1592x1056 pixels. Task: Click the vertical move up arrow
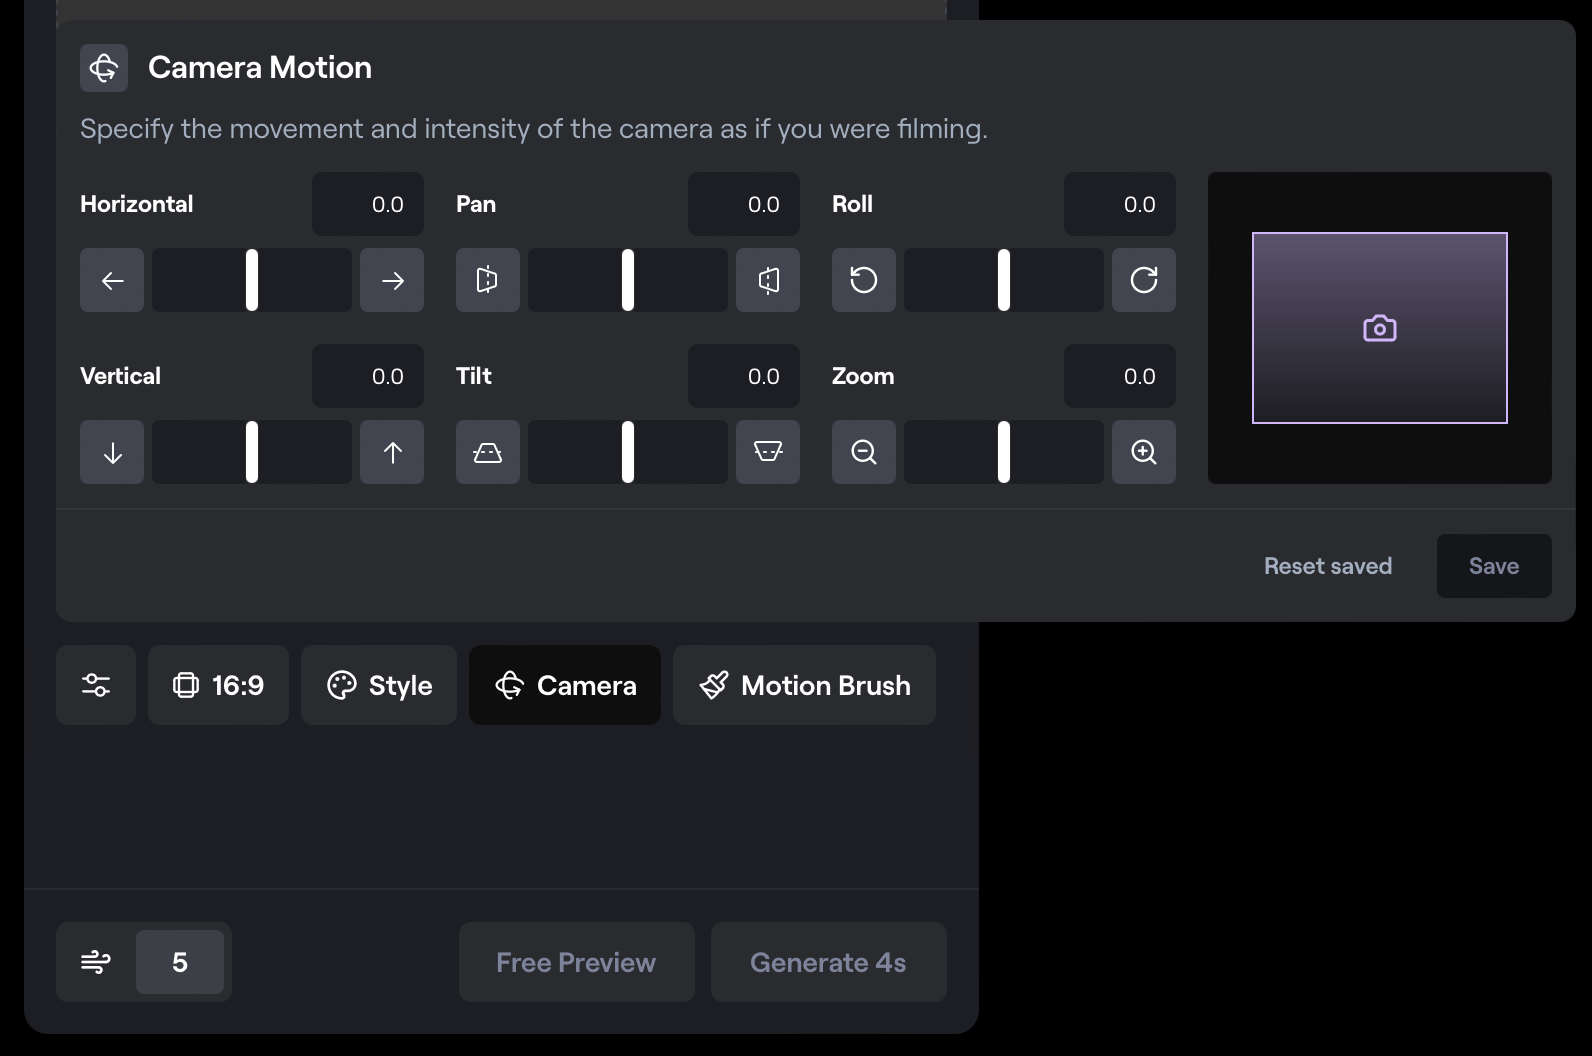point(392,452)
